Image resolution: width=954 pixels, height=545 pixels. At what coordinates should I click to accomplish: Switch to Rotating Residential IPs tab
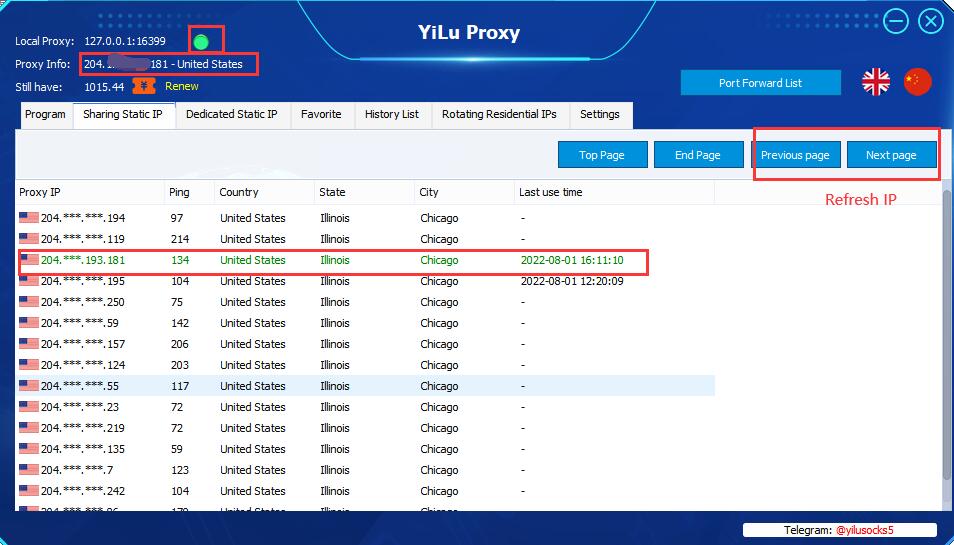point(500,114)
